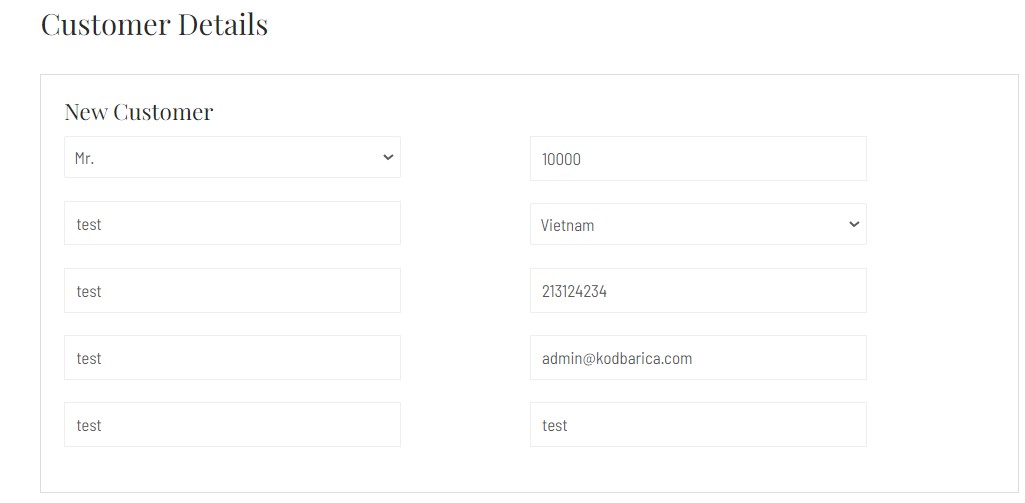This screenshot has height=503, width=1025.
Task: Open the Mr. title dropdown
Action: point(232,157)
